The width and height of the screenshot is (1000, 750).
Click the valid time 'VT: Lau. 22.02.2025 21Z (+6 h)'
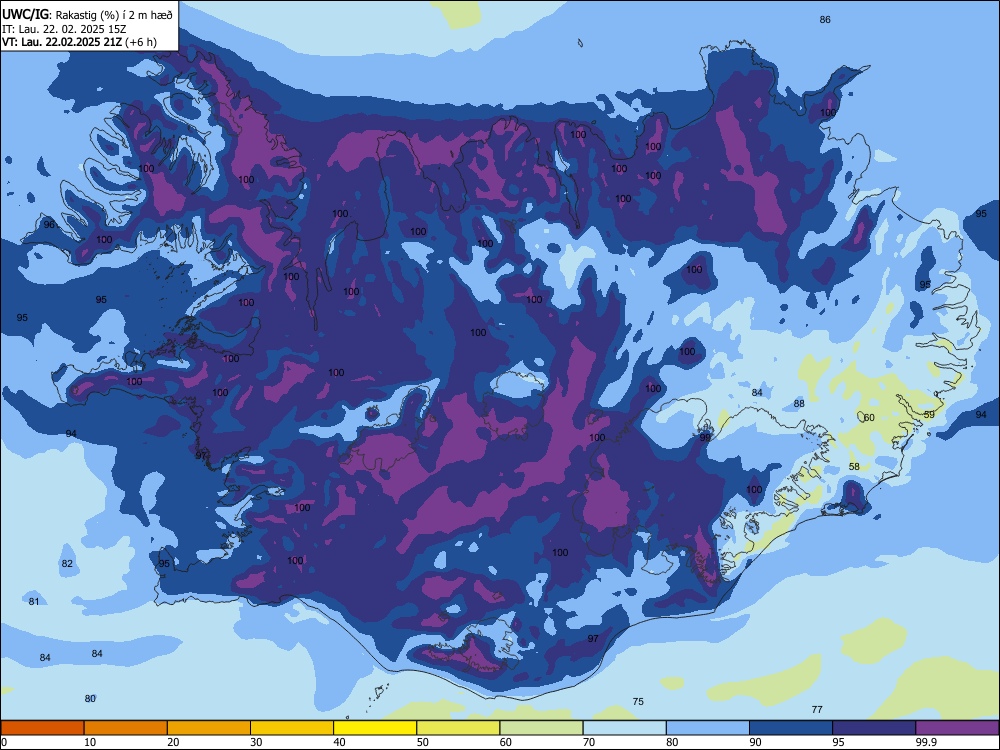point(79,42)
